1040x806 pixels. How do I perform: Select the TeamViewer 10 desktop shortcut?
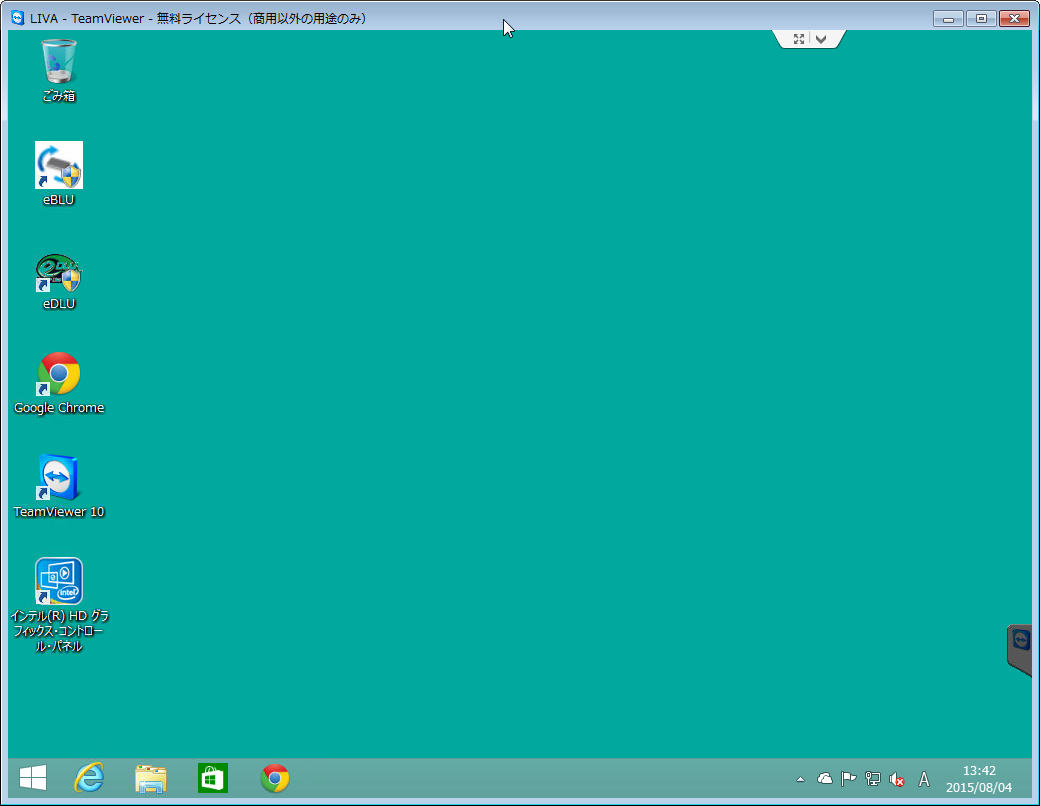[58, 486]
